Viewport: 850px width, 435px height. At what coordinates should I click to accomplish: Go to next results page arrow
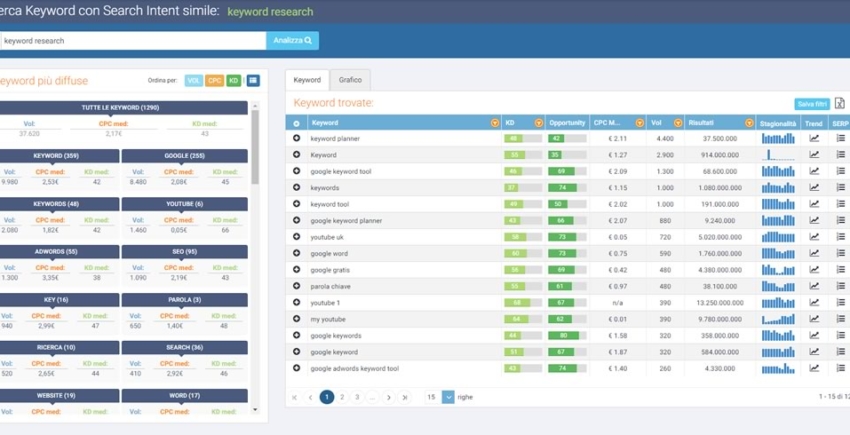[388, 397]
